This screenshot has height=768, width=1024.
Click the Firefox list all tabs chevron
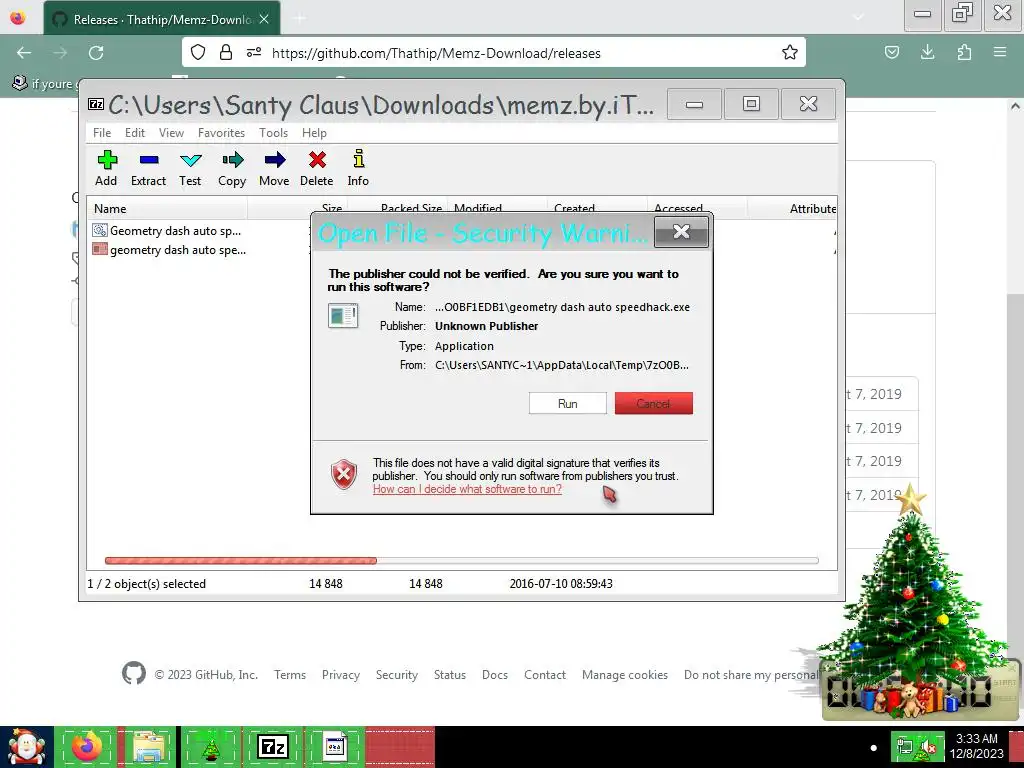(858, 17)
